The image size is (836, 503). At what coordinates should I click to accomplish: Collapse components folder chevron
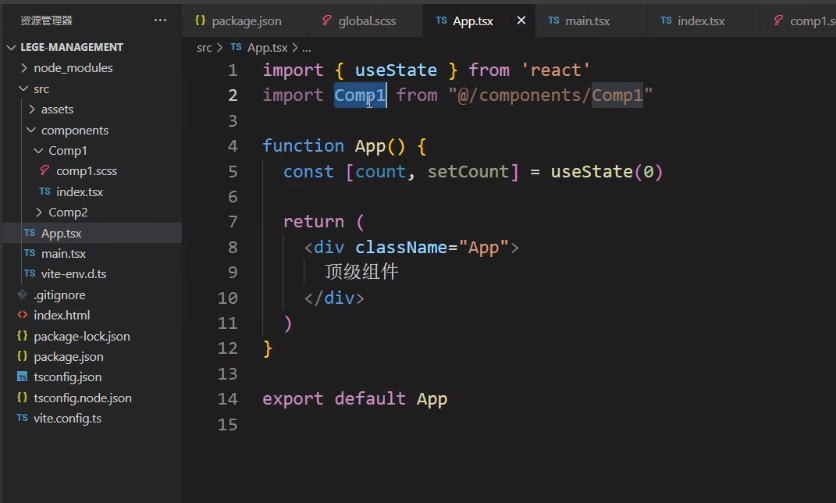(31, 130)
